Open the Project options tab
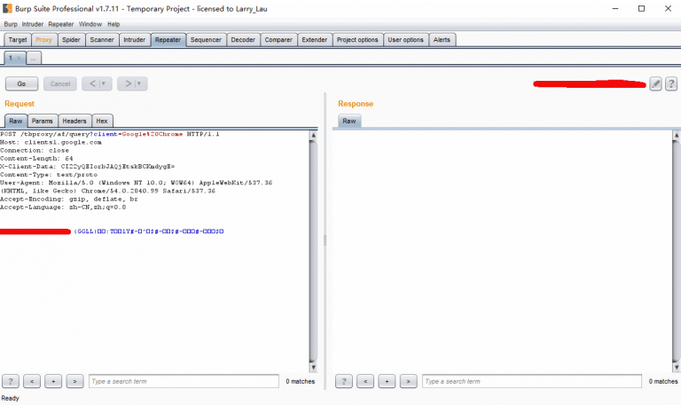694x410 pixels. pos(357,40)
